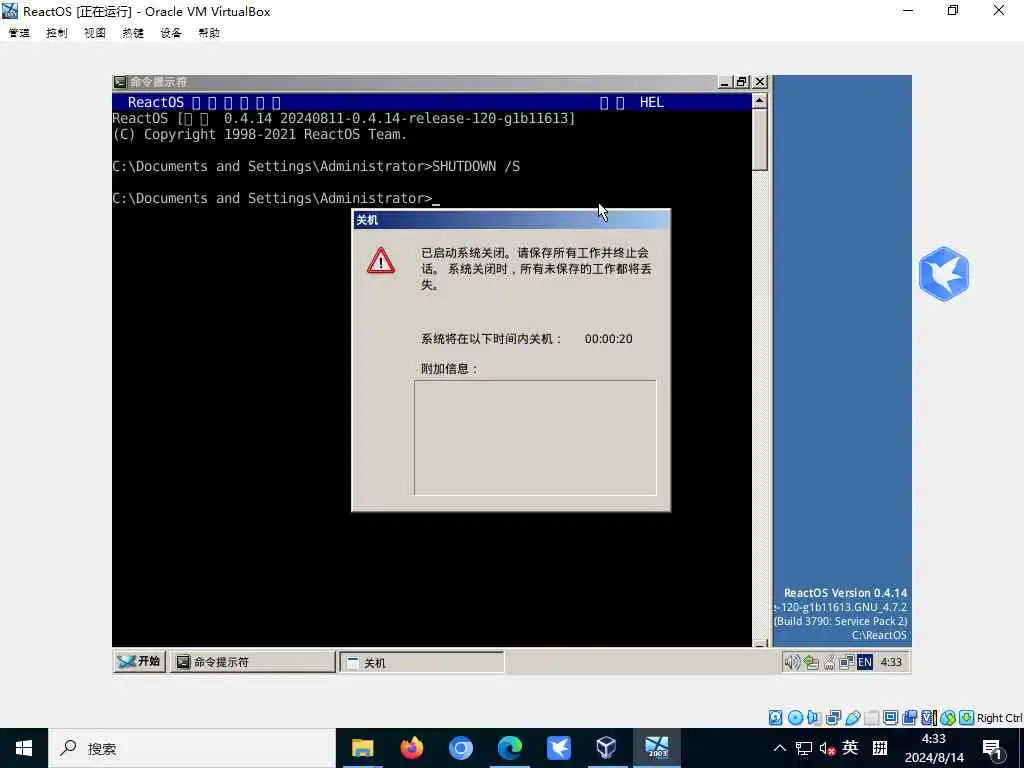Select 命令提示符 taskbar button in ReactOS
The width and height of the screenshot is (1024, 768).
[253, 662]
